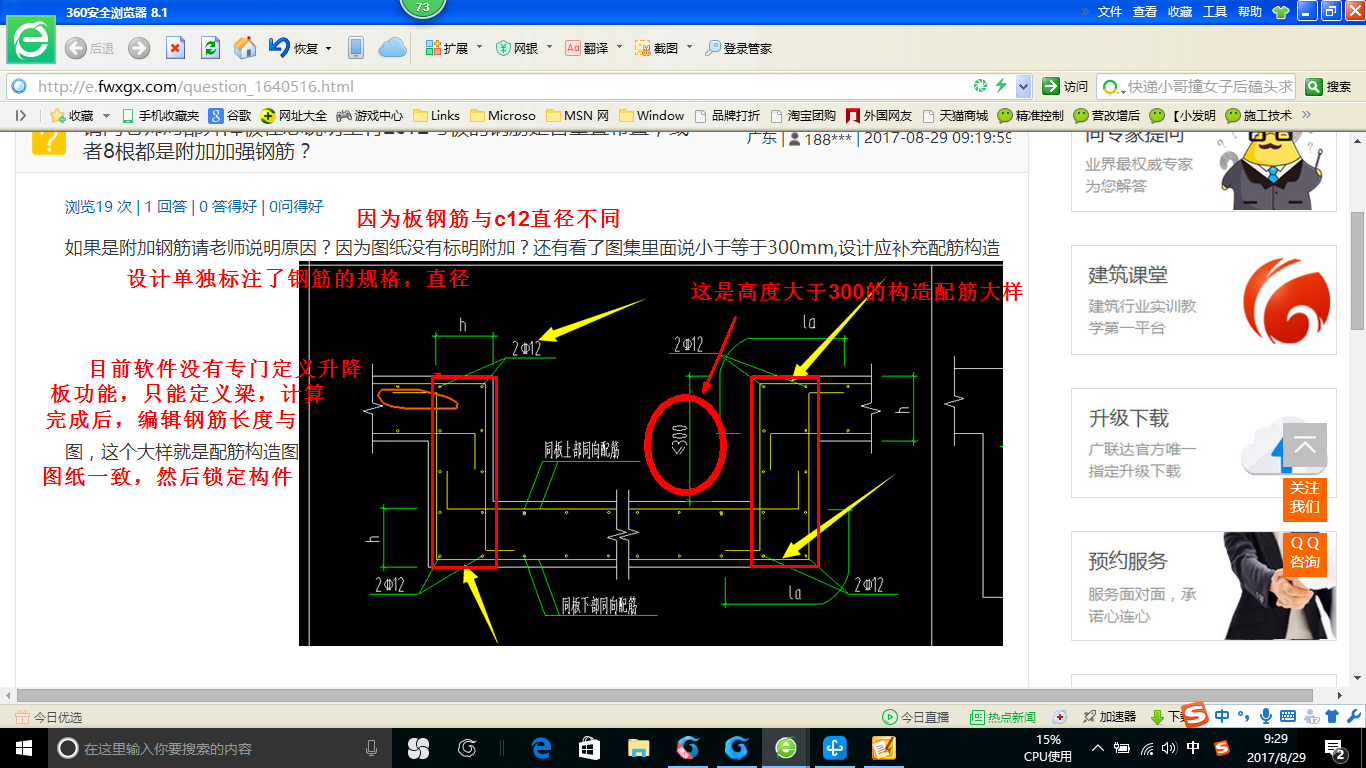Open the 收藏 menu in title bar
Viewport: 1366px width, 768px height.
[x=1180, y=12]
